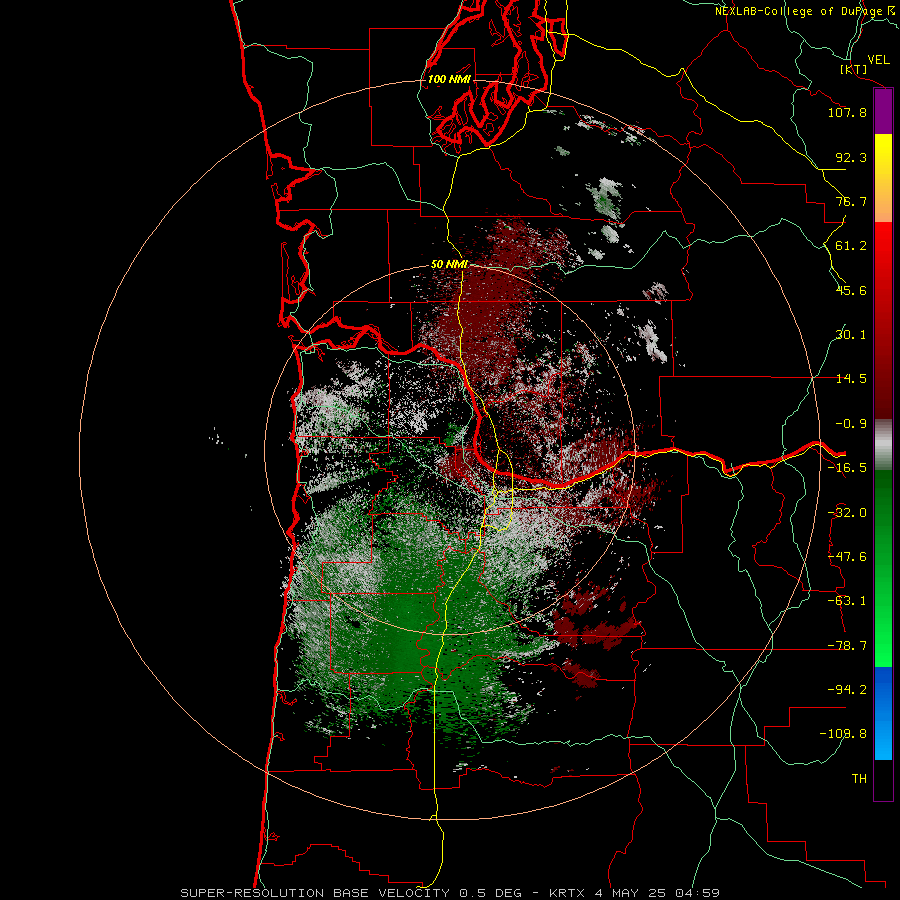Pick the yellow-orange segment of the color bar

coord(883,178)
